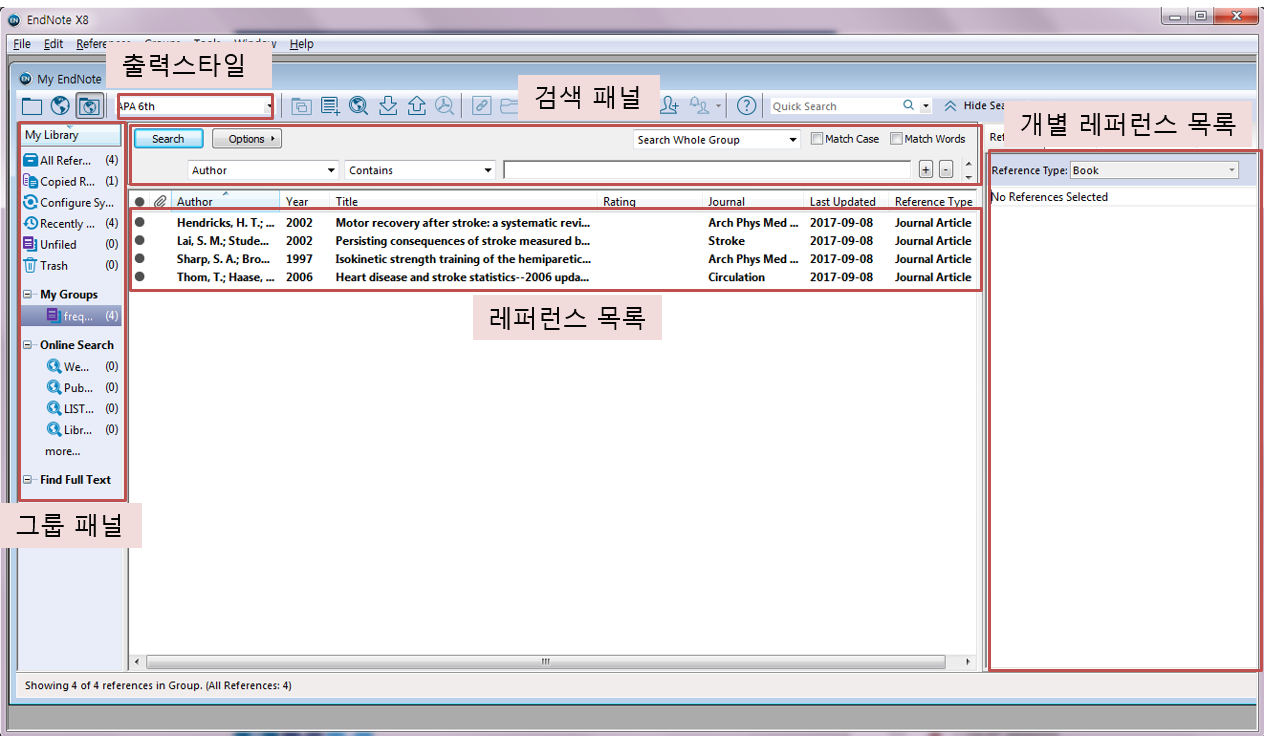1264x736 pixels.
Task: Open the All References group
Action: pos(71,160)
